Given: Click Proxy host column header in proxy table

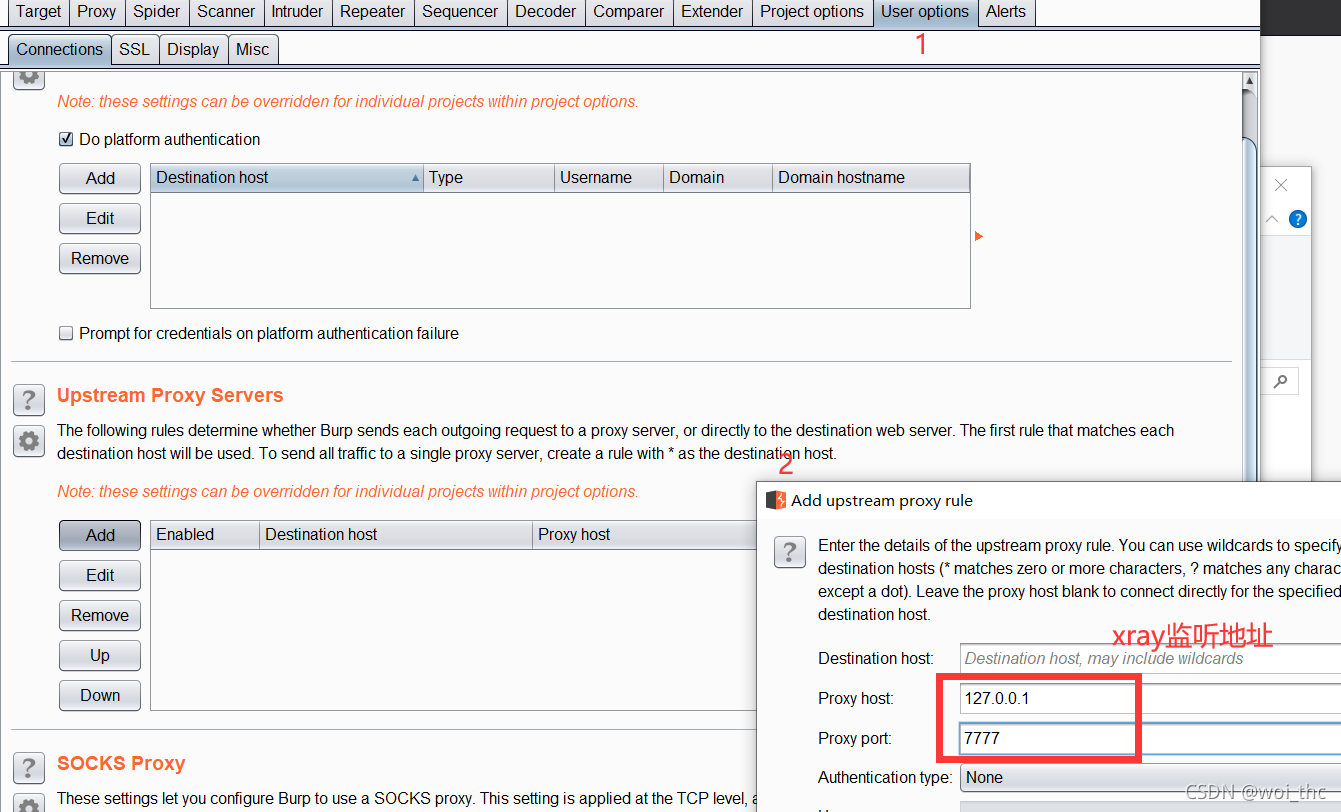Looking at the screenshot, I should (x=644, y=535).
